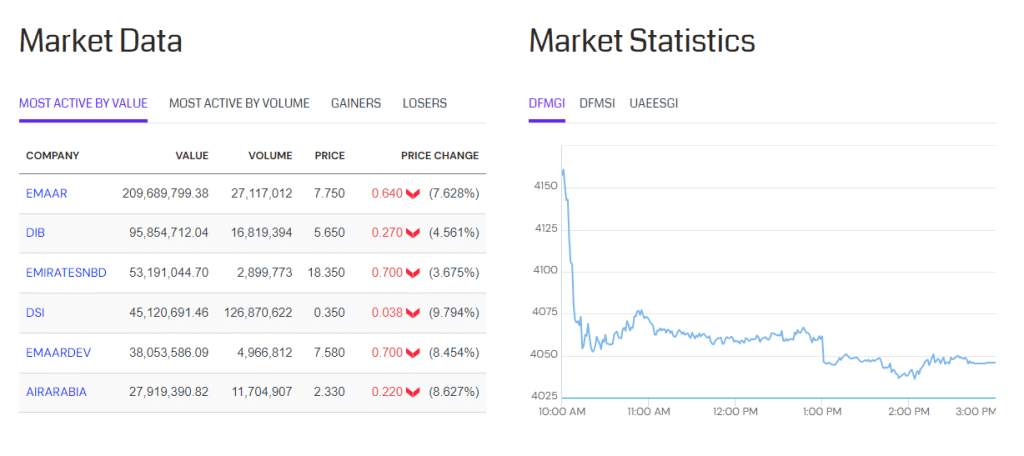
Task: Open the Gainers tab
Action: 356,103
